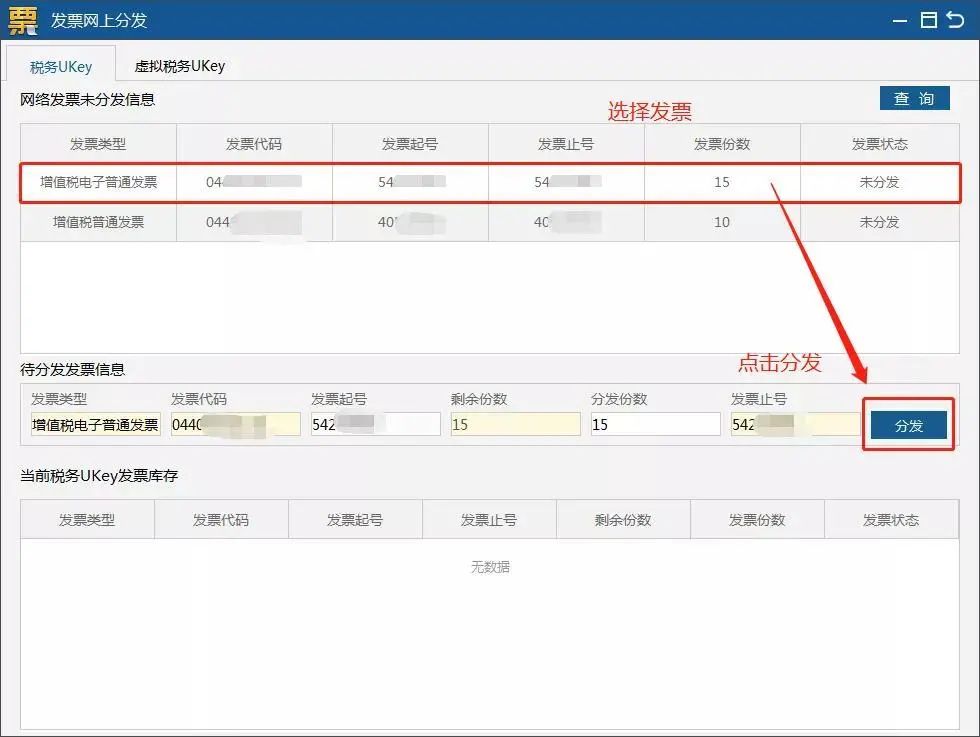Click the 发票类型 field in pending distribution form

point(96,424)
